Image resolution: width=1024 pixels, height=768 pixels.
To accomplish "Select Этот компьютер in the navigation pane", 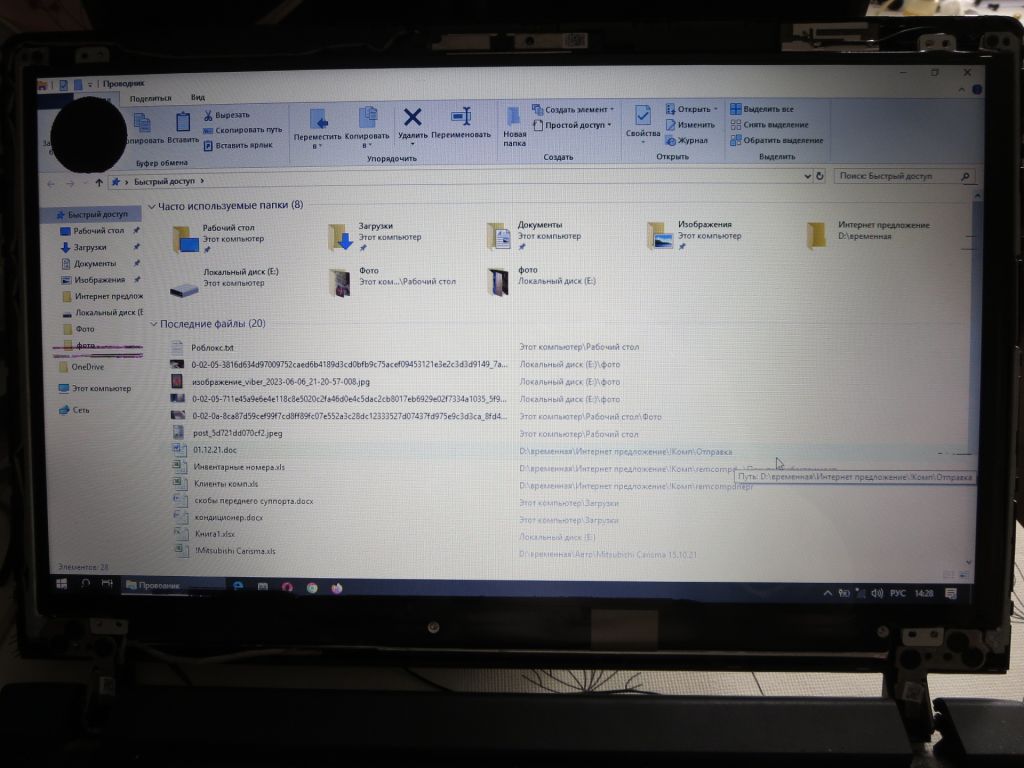I will tap(95, 388).
